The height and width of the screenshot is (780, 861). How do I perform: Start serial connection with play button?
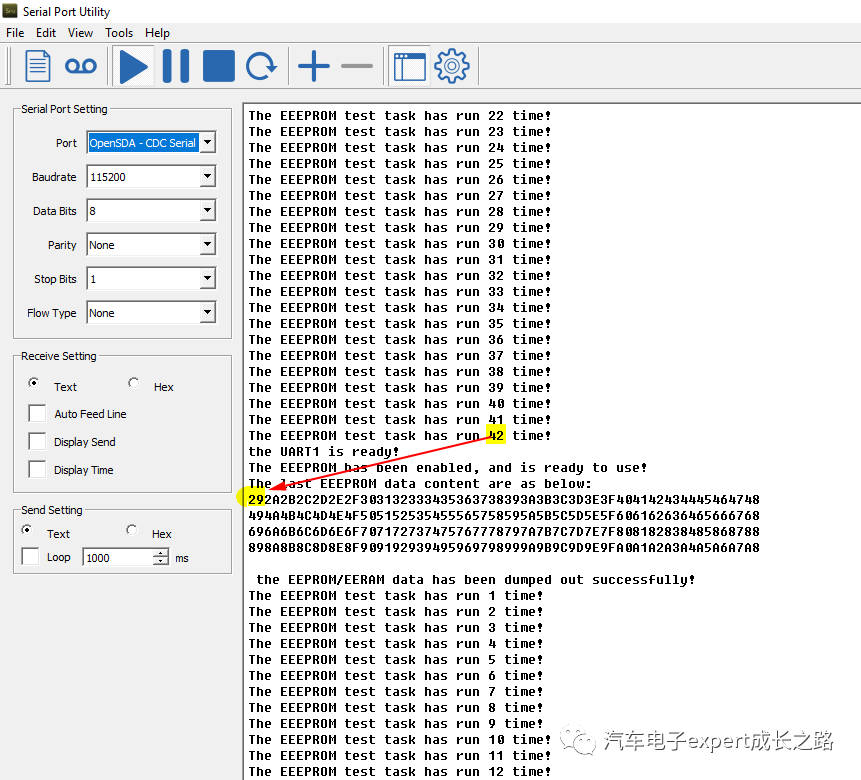click(133, 67)
